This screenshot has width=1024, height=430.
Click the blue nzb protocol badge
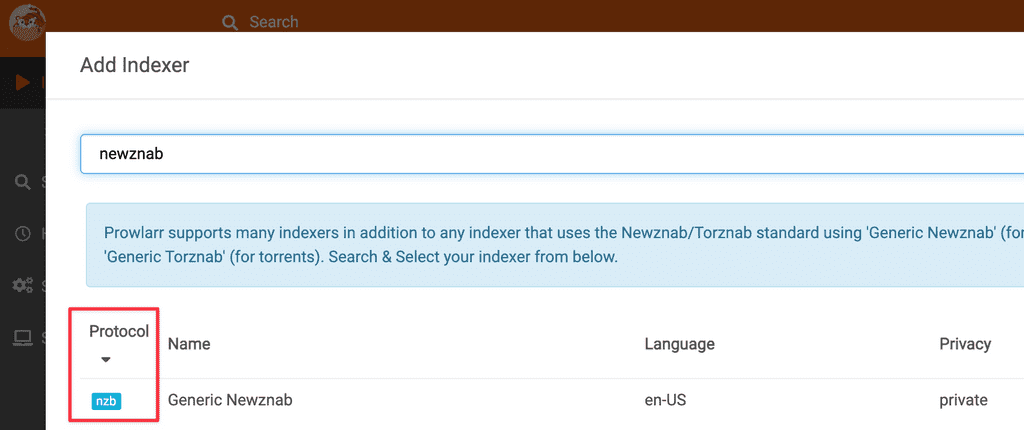(106, 401)
